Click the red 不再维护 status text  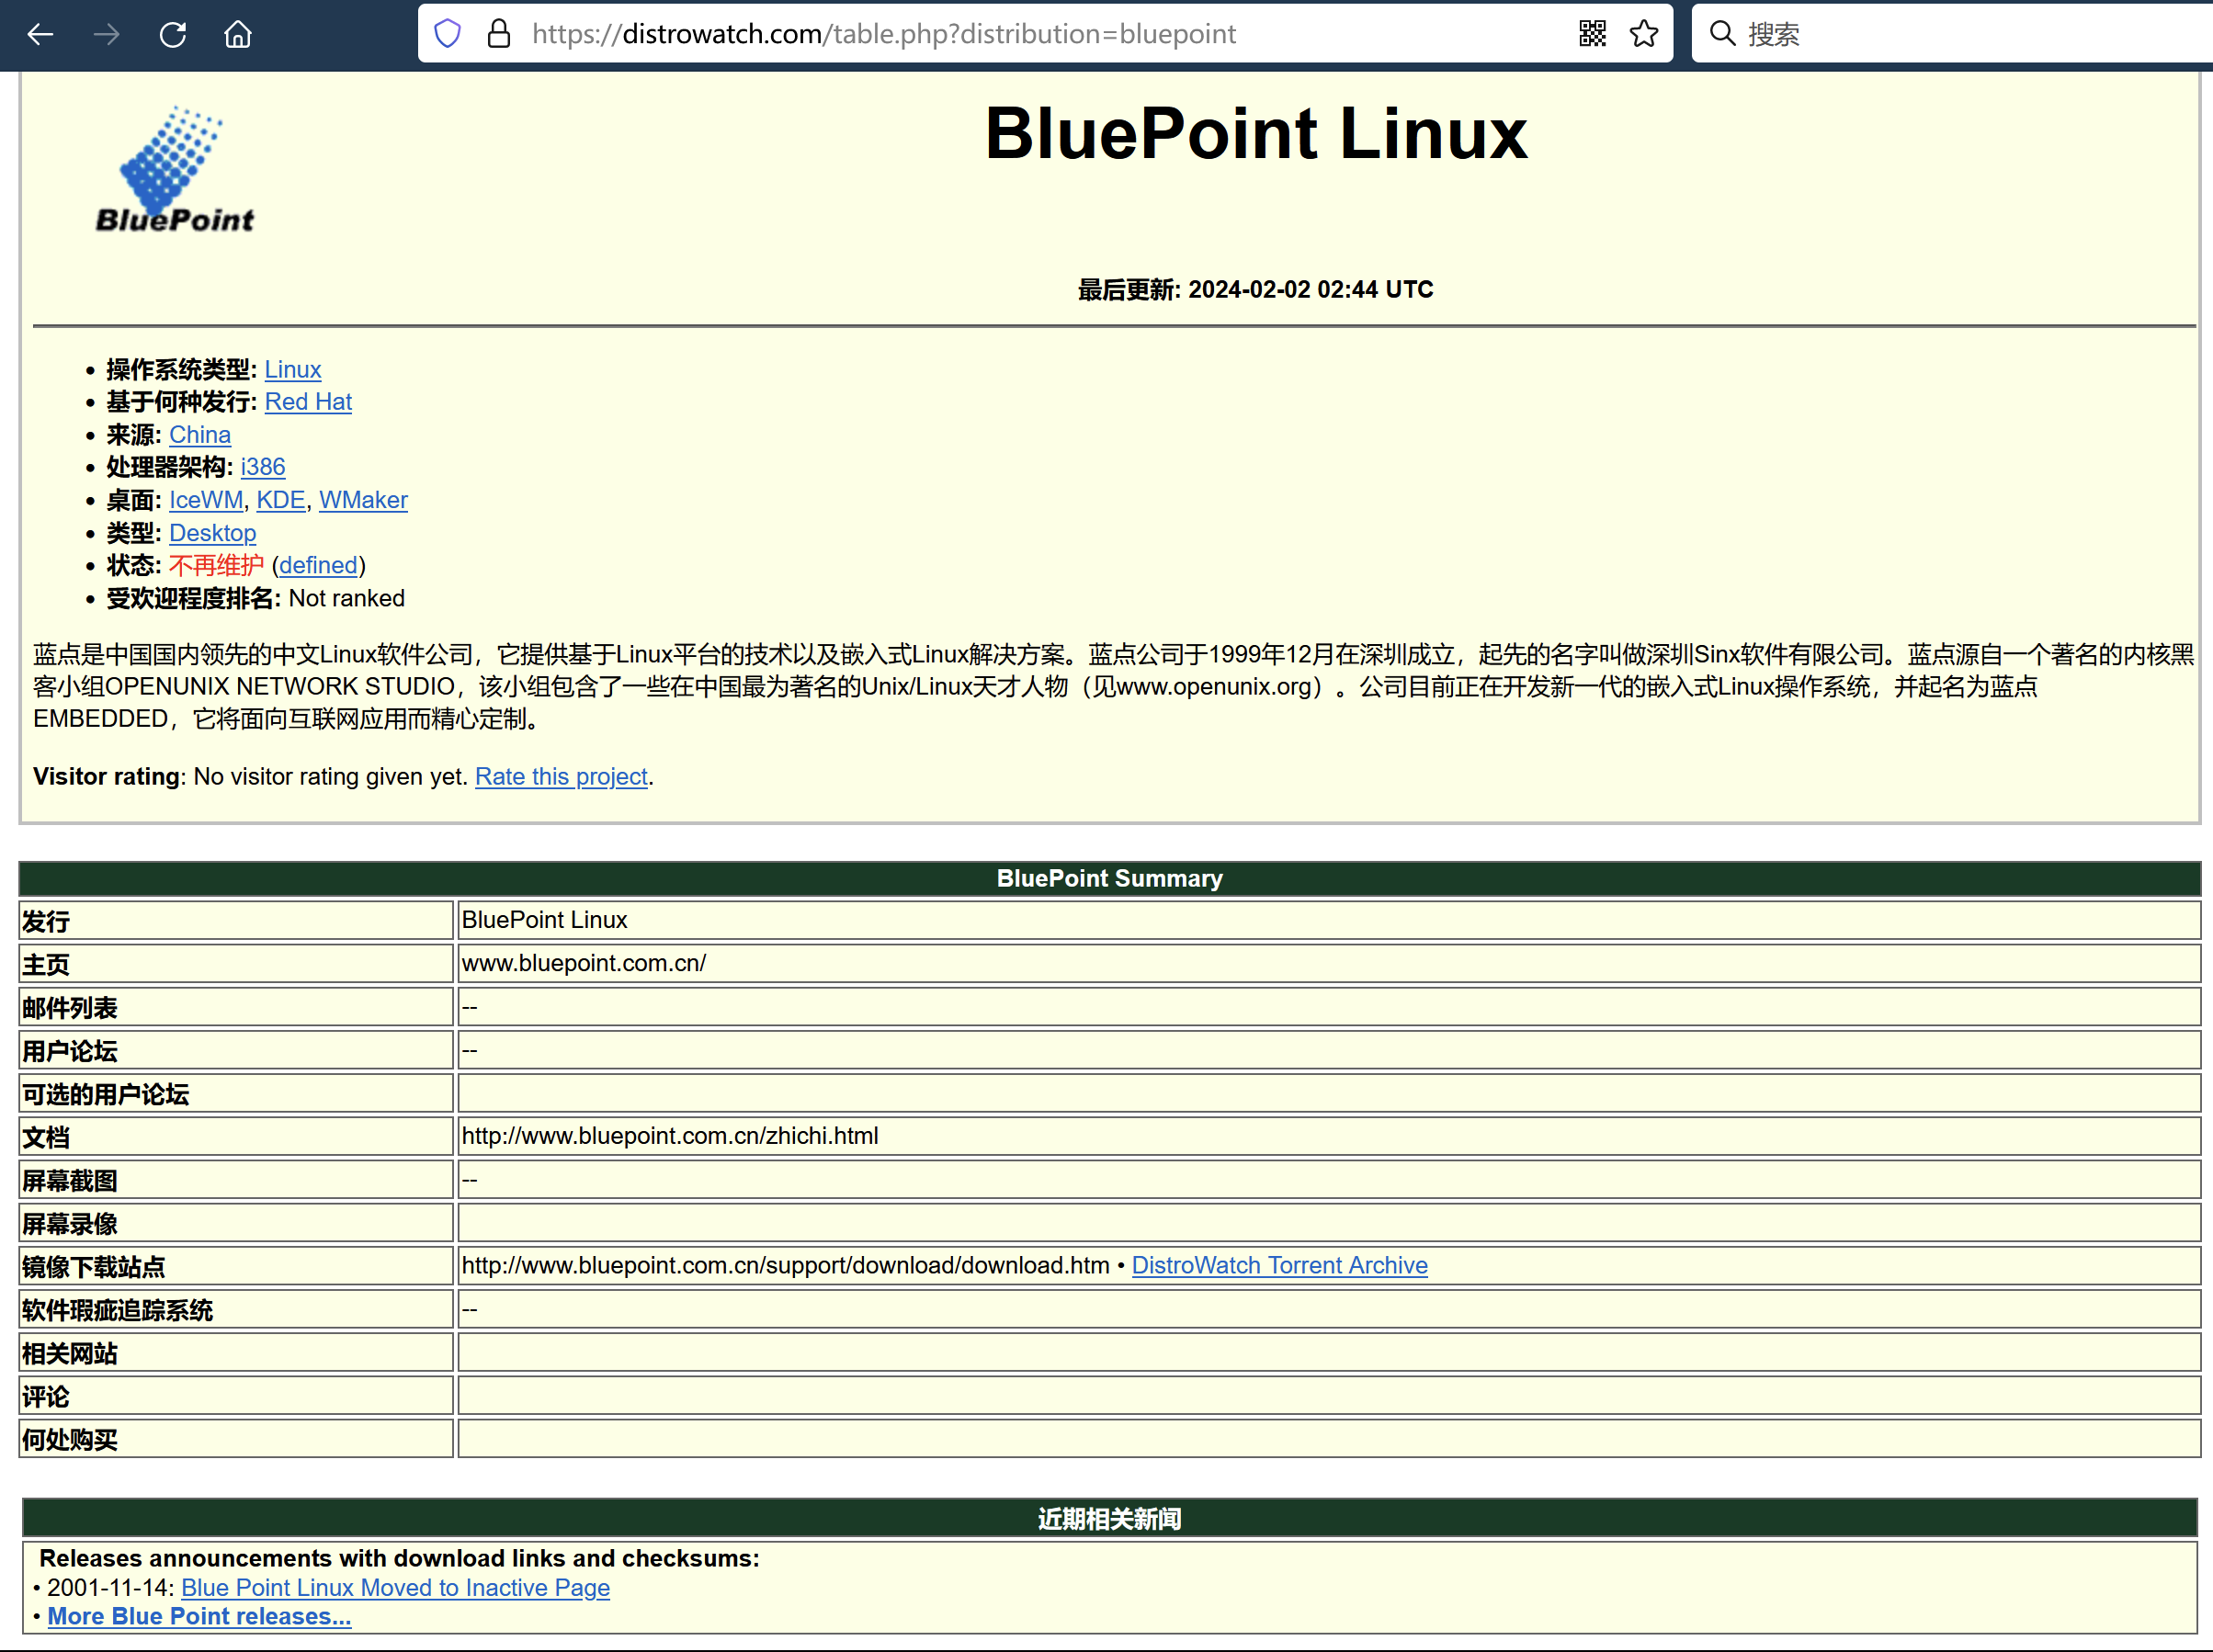(x=217, y=564)
